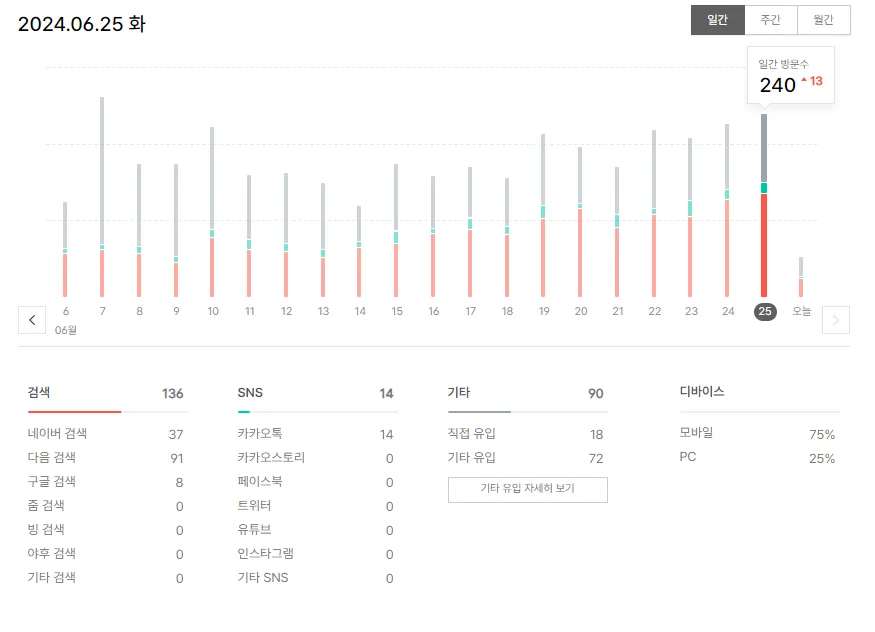Select the bar for June 22
The height and width of the screenshot is (632, 875).
[x=654, y=214]
